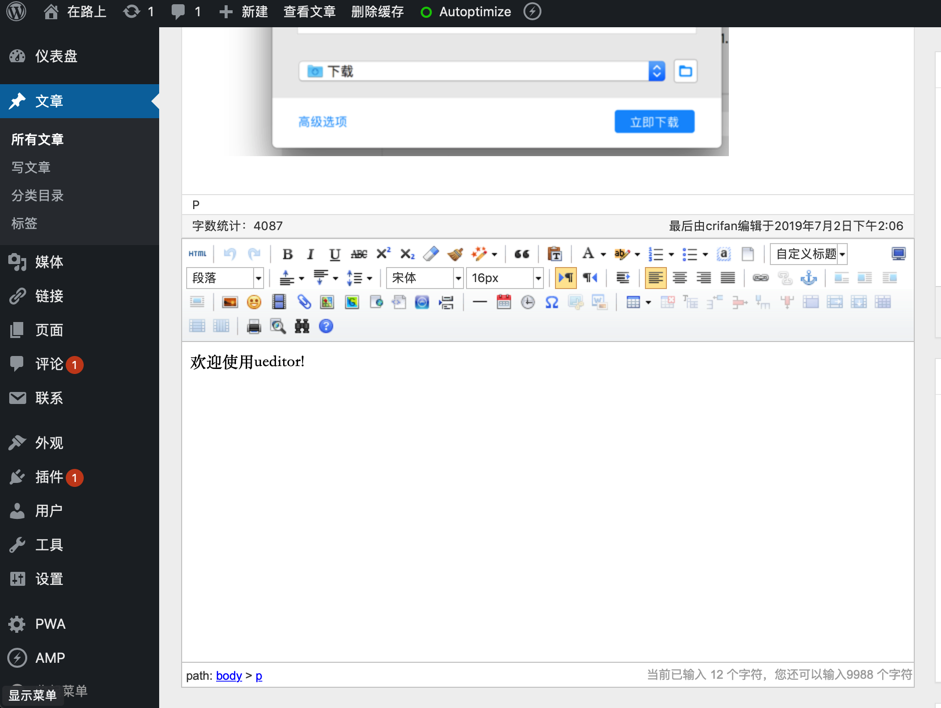The image size is (941, 708).
Task: Justify text alignment
Action: click(728, 278)
